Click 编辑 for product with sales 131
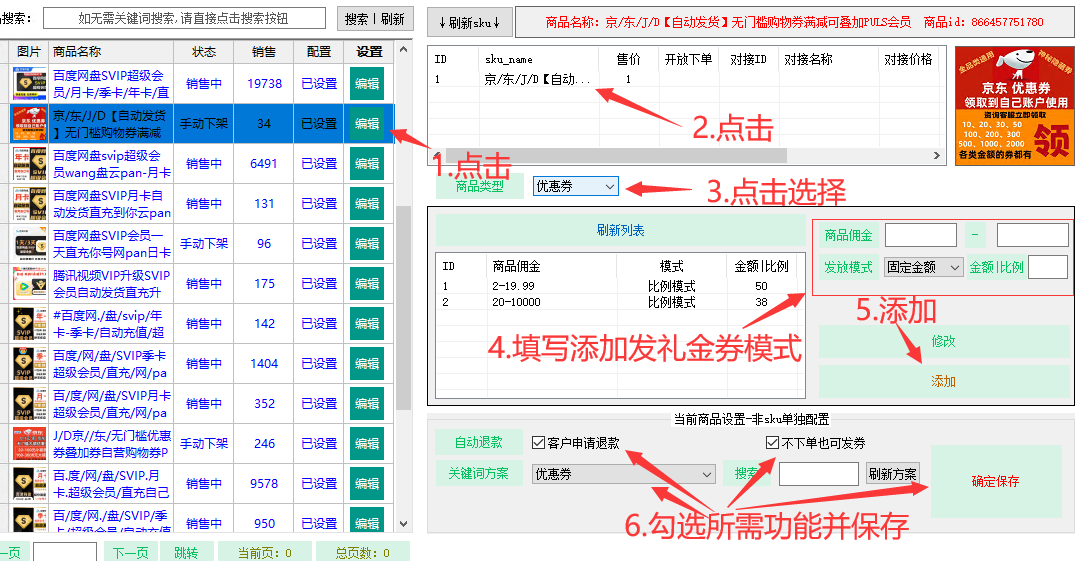This screenshot has width=1078, height=561. (366, 204)
